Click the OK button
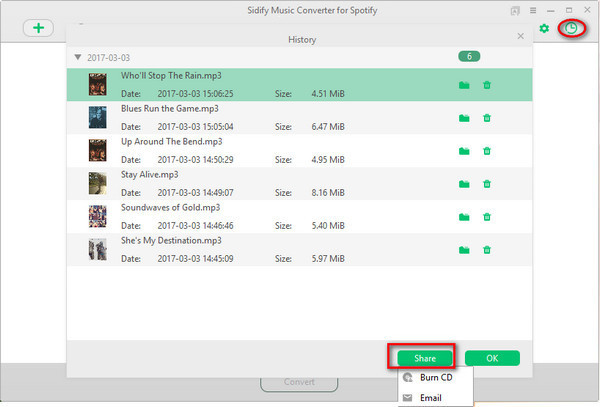600x407 pixels. [x=492, y=358]
